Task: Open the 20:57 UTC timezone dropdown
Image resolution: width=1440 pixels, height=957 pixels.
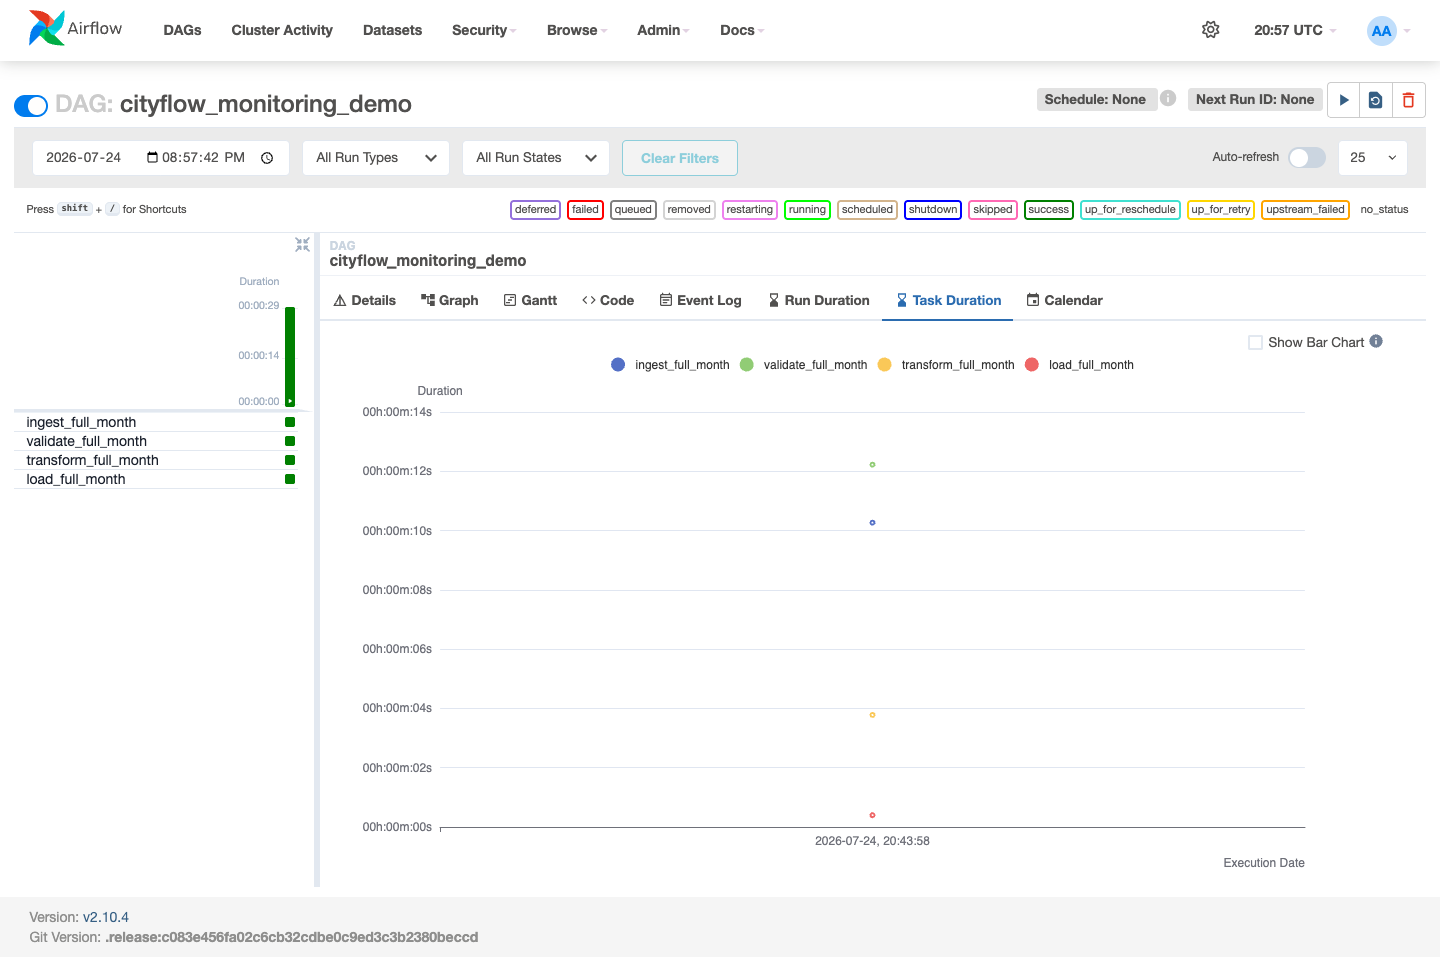Action: point(1295,30)
